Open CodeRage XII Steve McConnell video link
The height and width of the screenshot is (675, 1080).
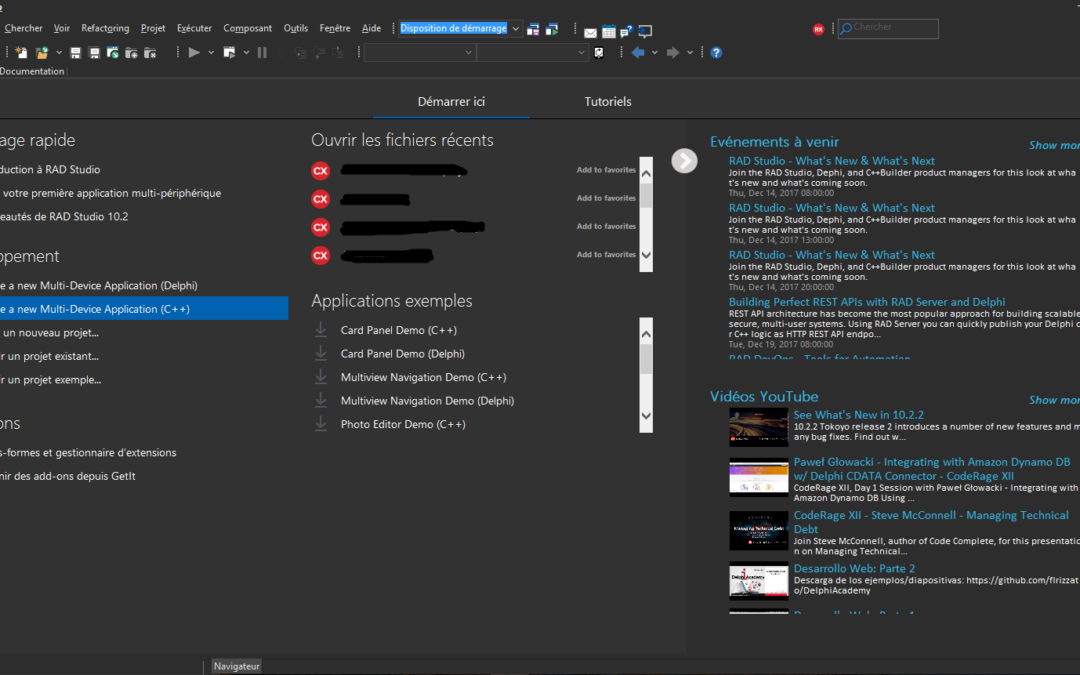click(x=931, y=522)
